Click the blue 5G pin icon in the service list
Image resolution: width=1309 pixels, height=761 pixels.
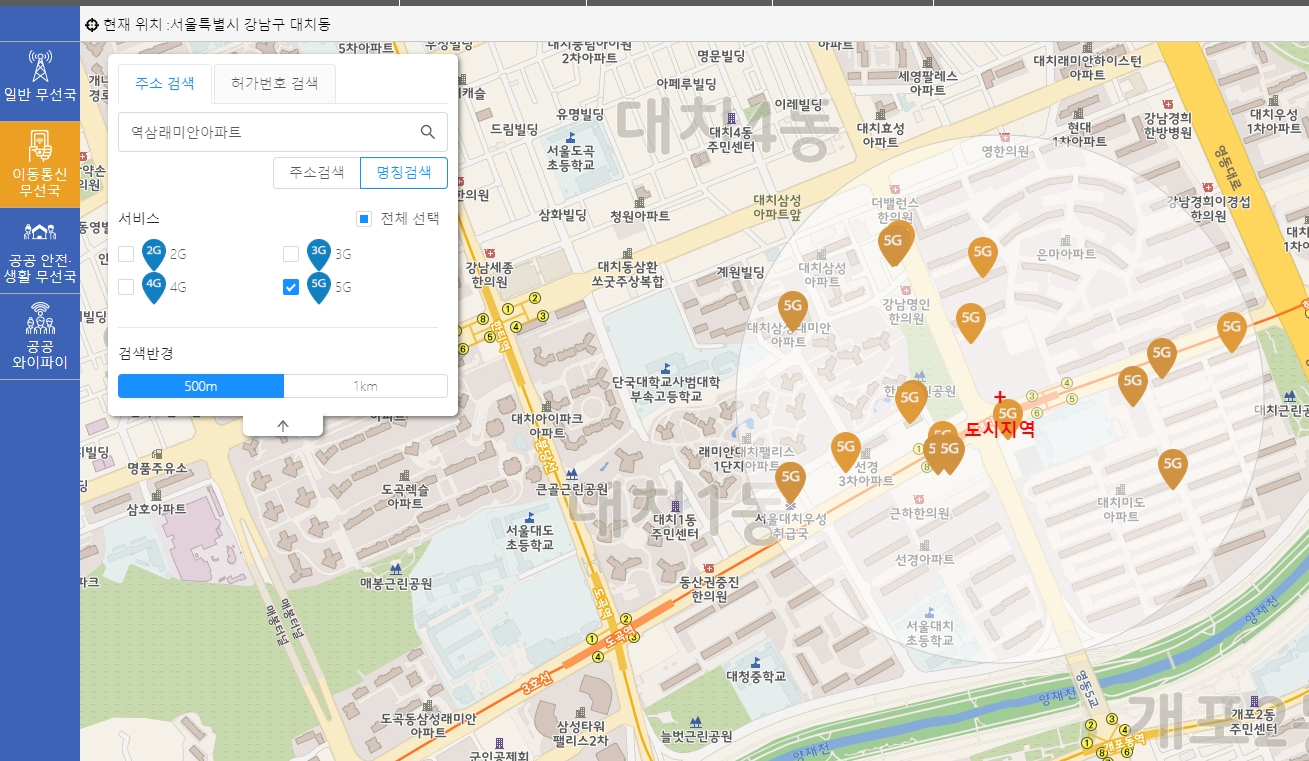pos(319,287)
